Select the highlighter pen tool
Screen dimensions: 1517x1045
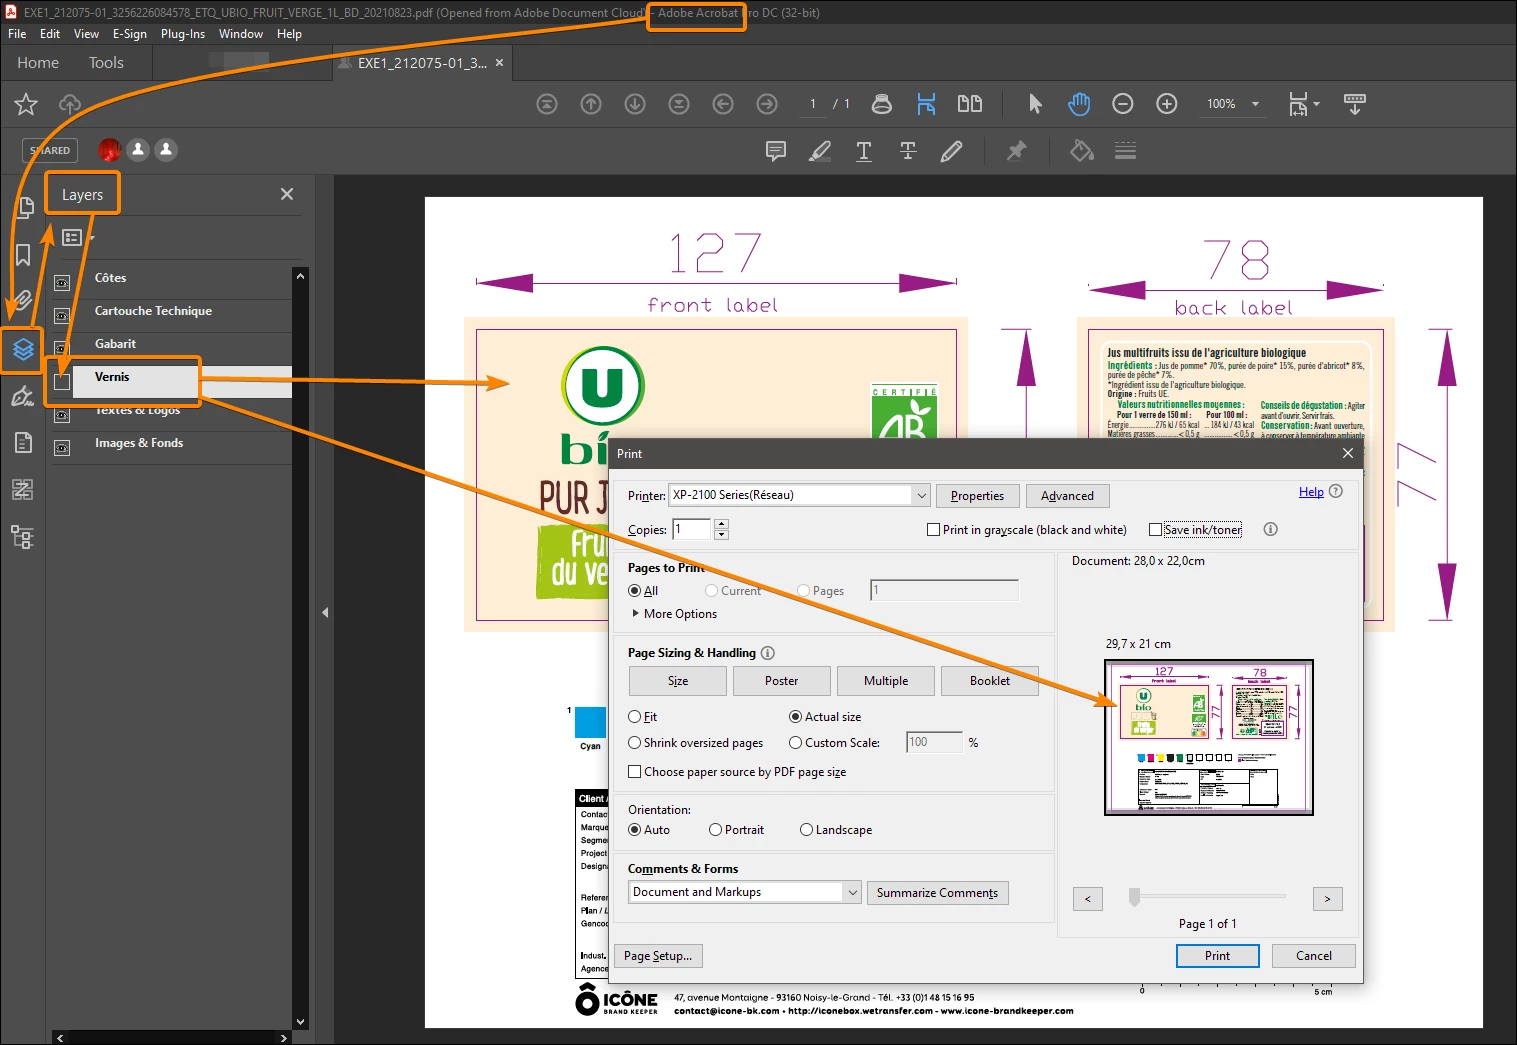point(820,151)
